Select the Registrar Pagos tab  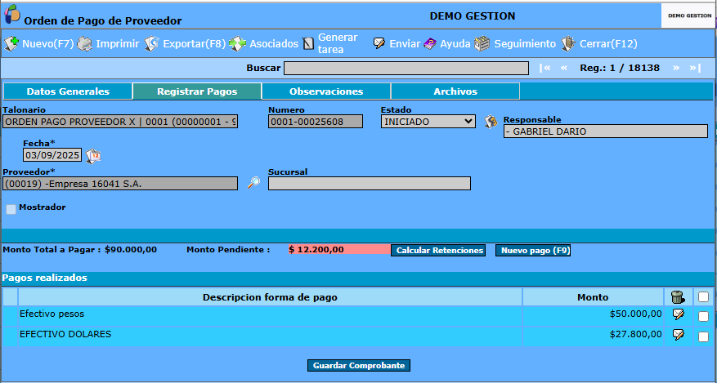[x=197, y=91]
